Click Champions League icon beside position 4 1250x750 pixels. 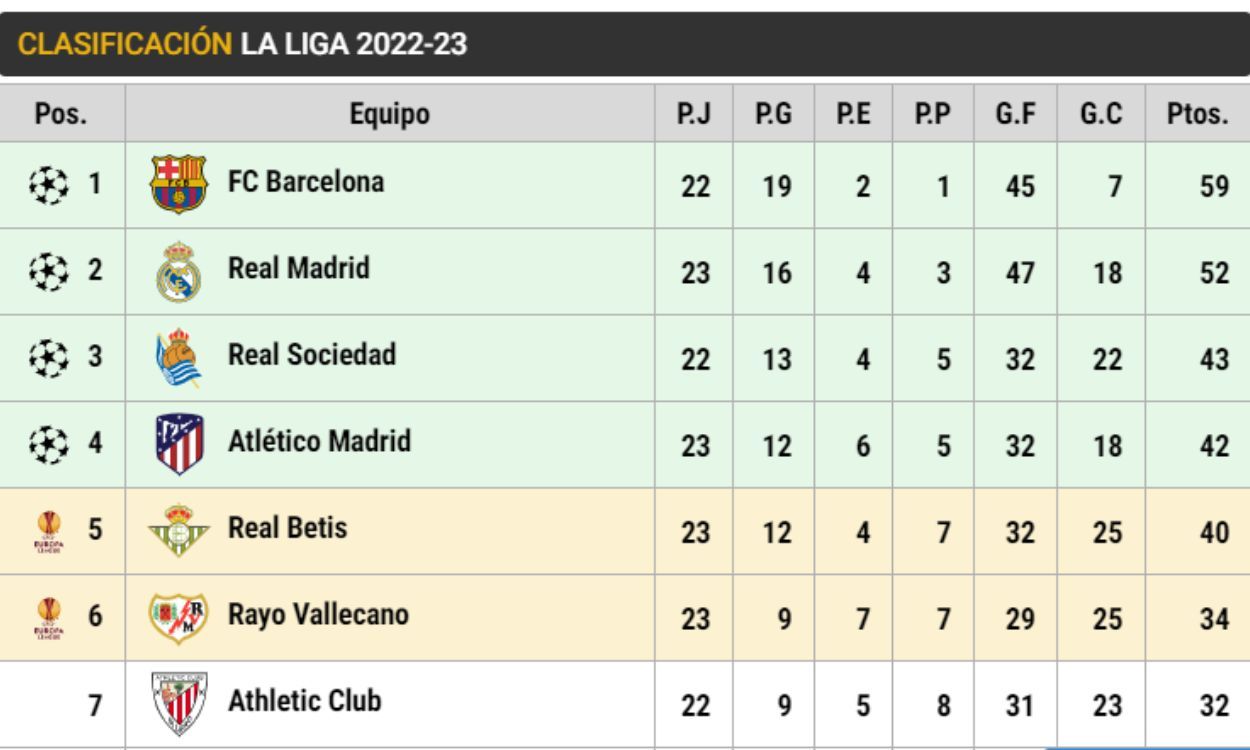[x=48, y=444]
